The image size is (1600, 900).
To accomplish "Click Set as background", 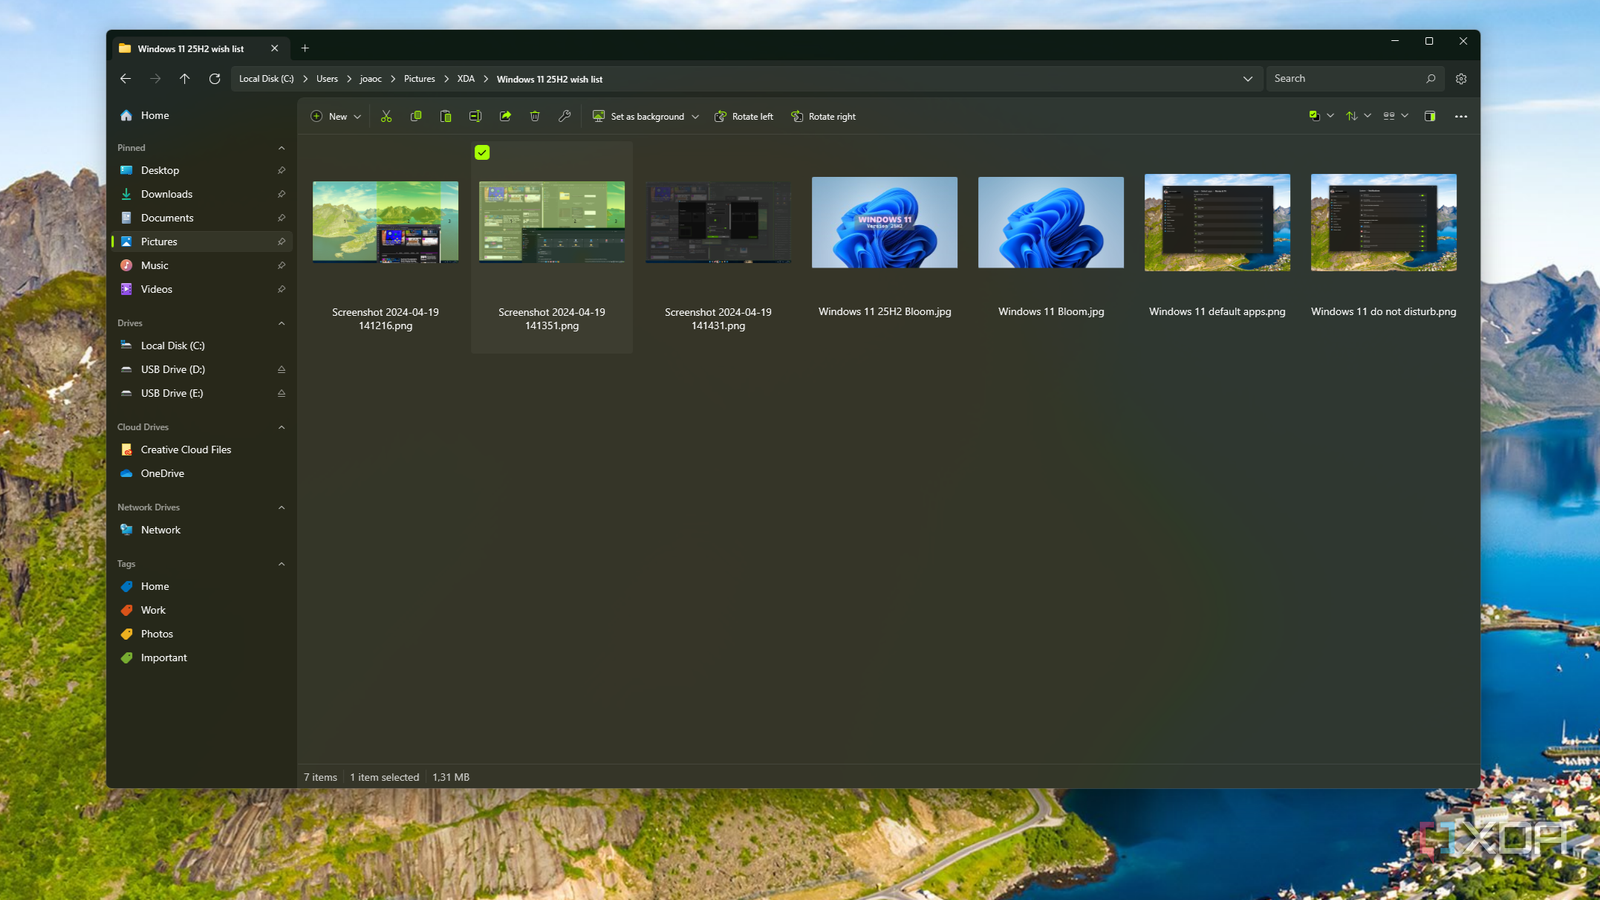I will point(645,116).
